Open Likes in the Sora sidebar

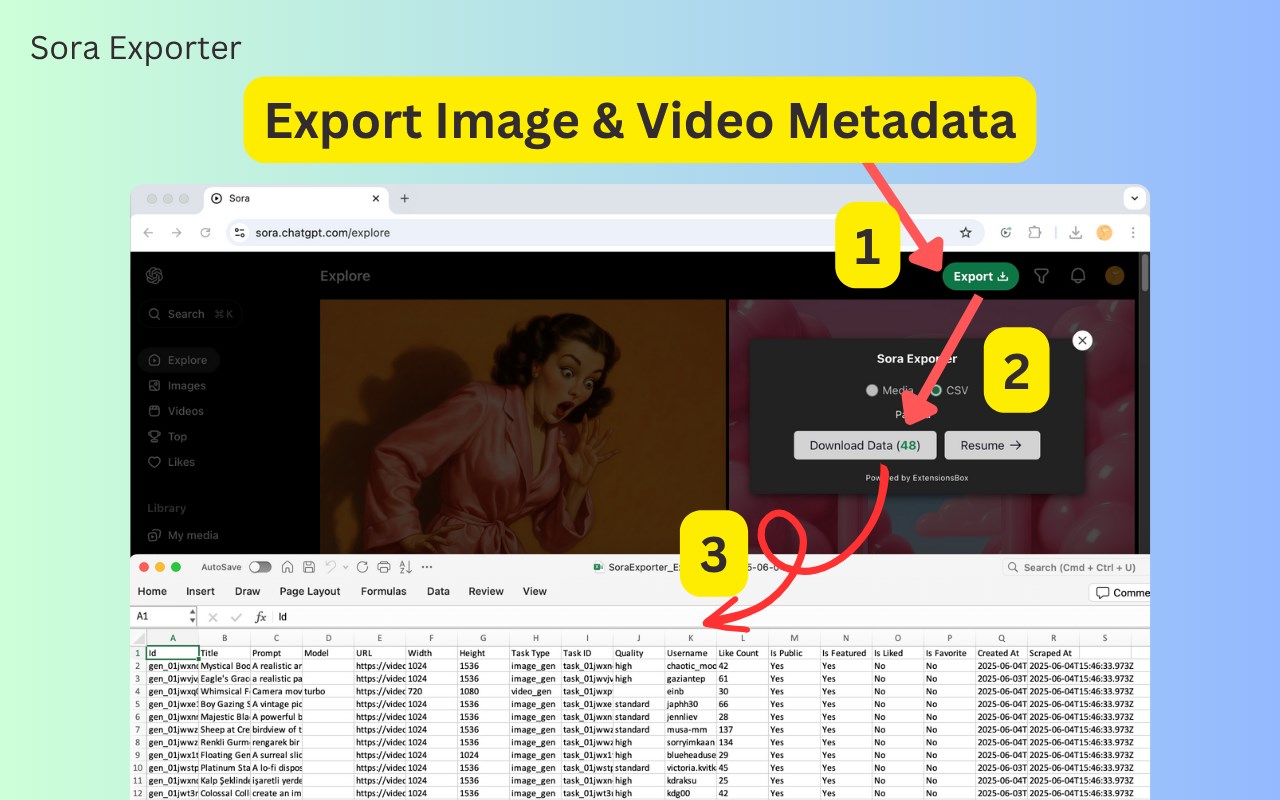[x=172, y=462]
